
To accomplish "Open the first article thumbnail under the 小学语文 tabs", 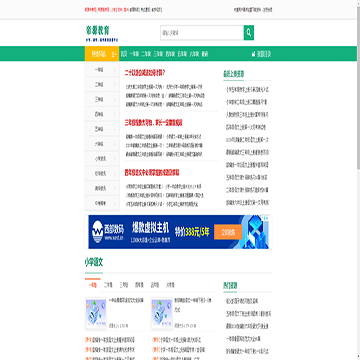I will [x=96, y=313].
